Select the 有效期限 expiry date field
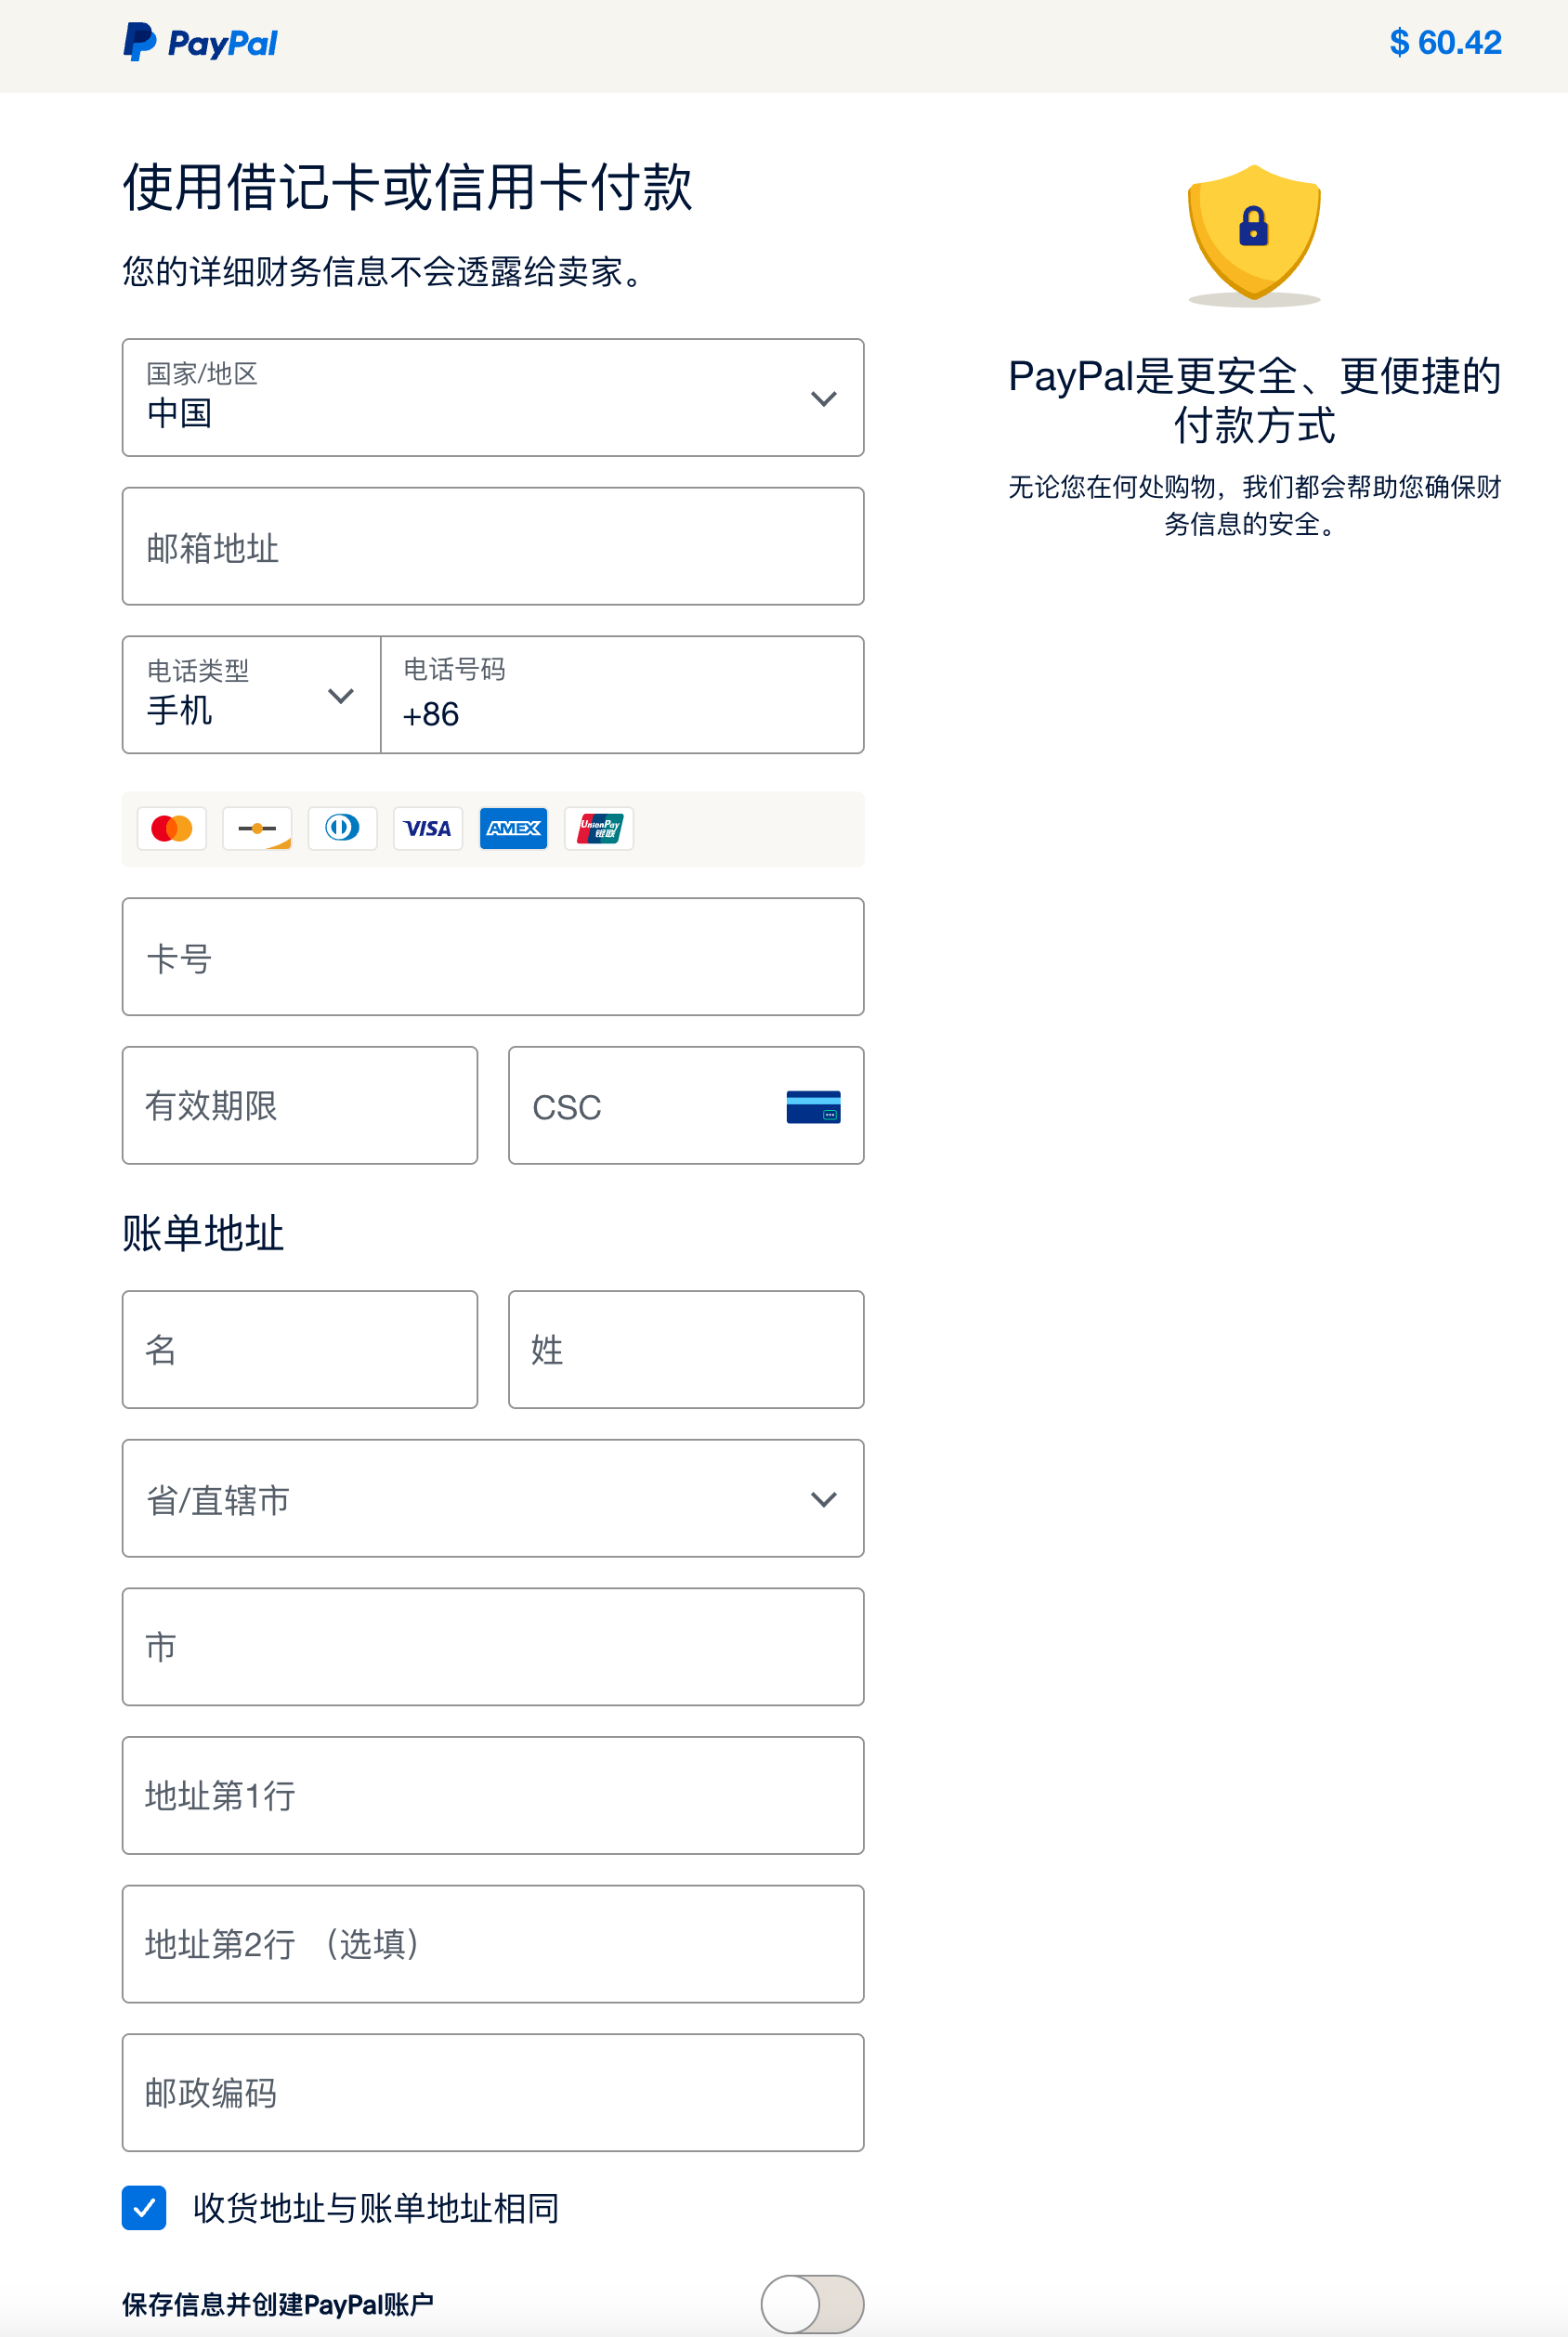The image size is (1568, 2337). click(300, 1105)
